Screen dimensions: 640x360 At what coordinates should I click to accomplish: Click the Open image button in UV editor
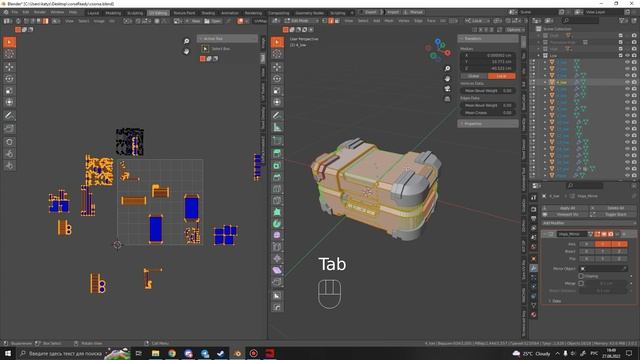click(213, 20)
